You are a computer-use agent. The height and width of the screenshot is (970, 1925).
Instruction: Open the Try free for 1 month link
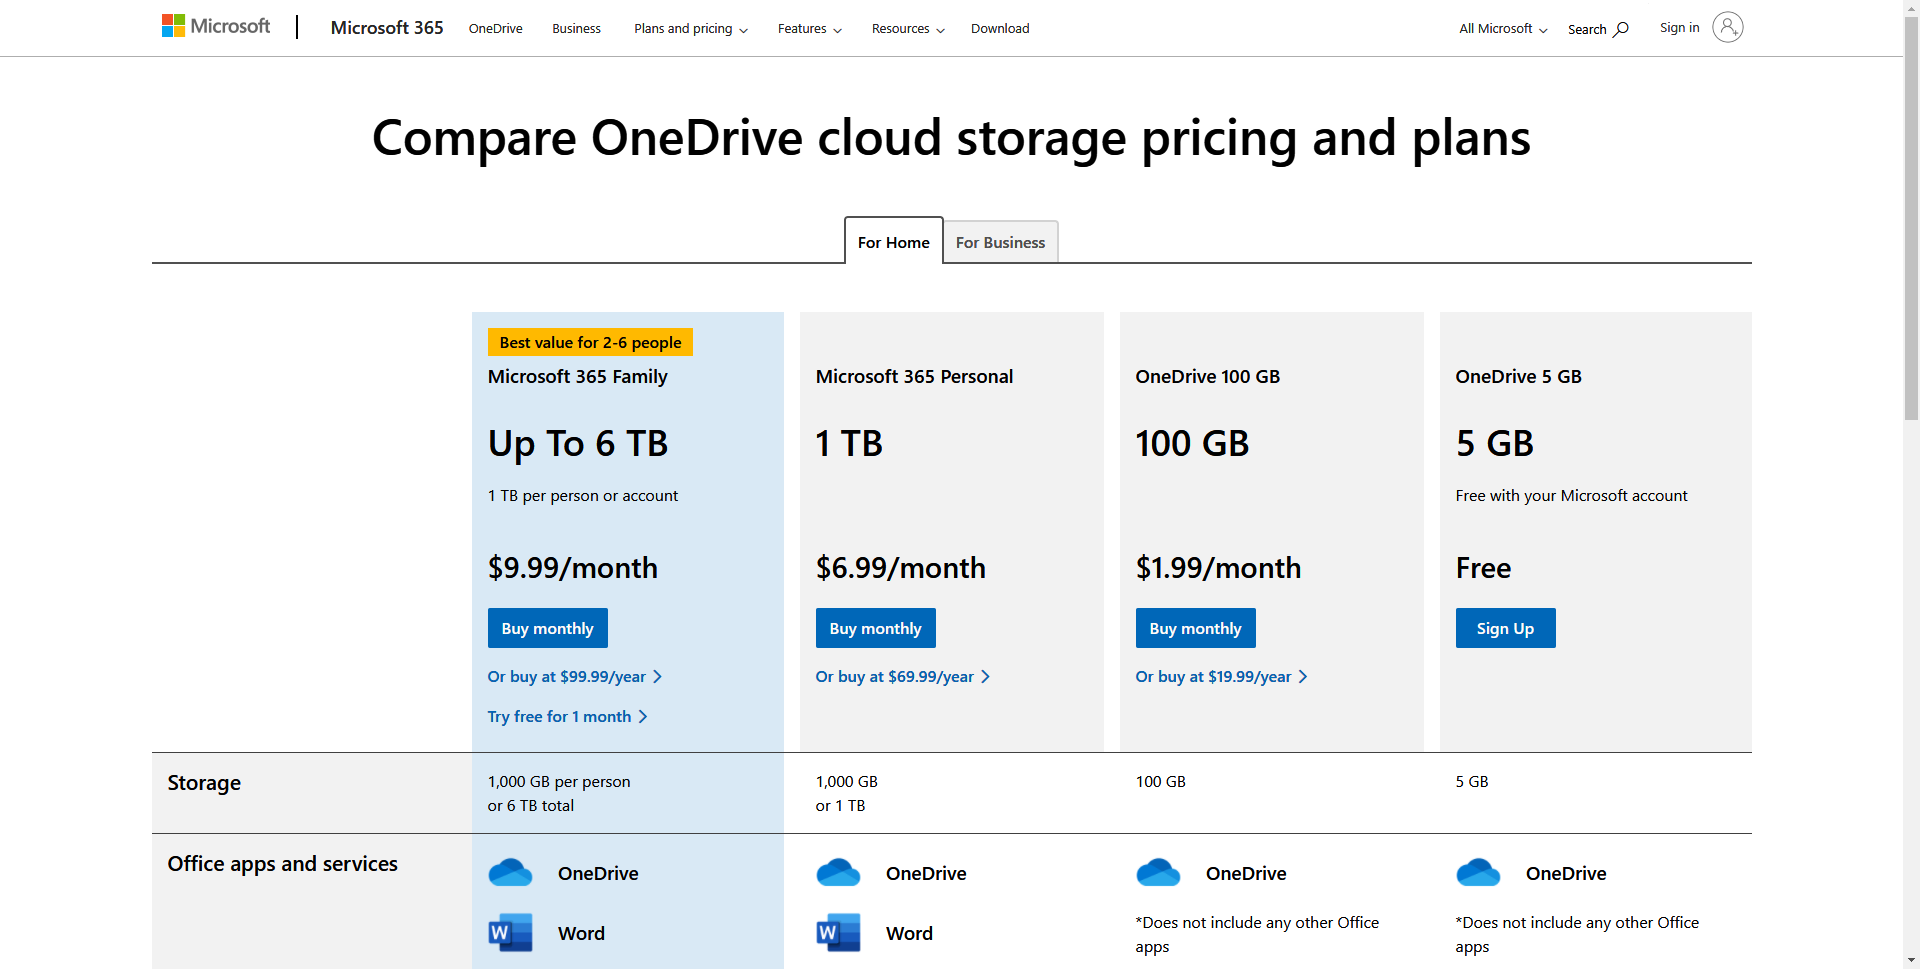(x=568, y=717)
